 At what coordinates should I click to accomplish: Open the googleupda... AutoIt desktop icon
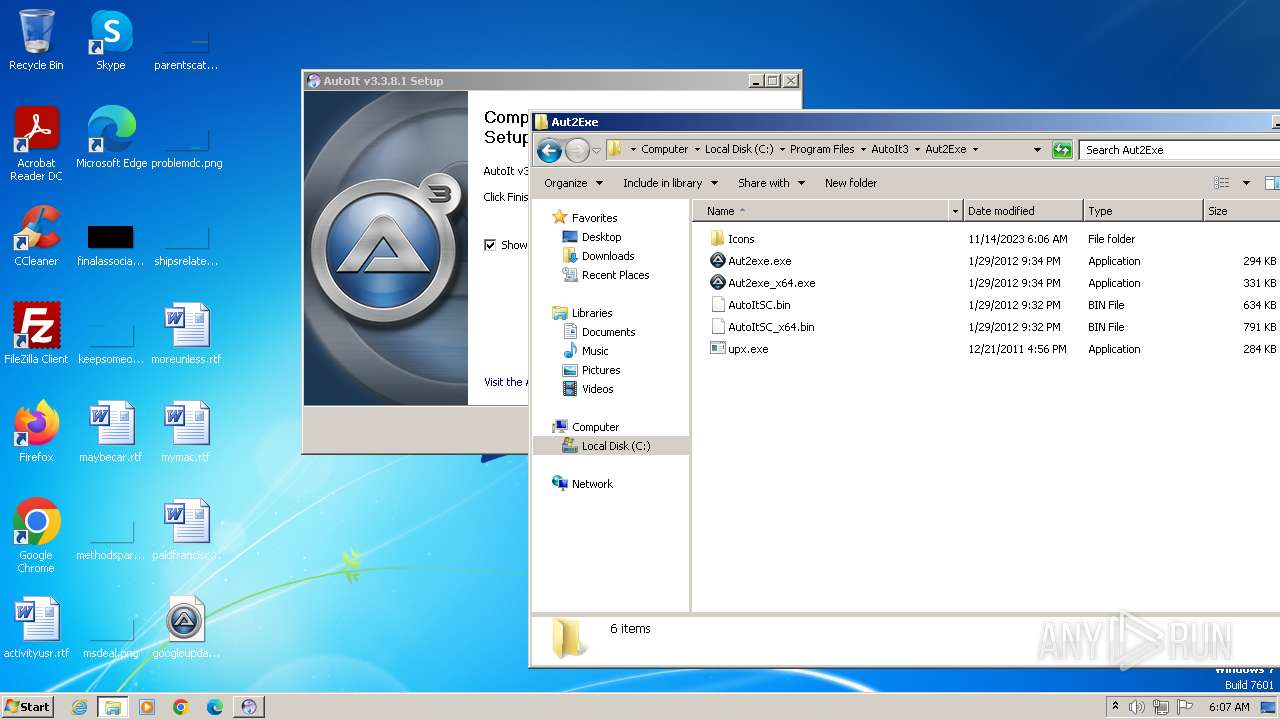pos(186,628)
